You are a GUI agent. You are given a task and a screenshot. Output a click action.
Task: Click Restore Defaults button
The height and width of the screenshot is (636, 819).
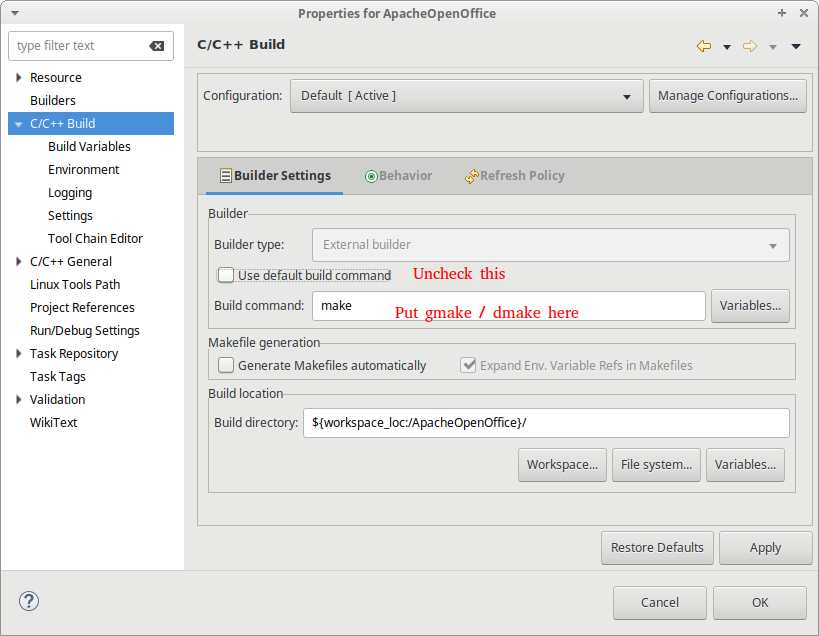pyautogui.click(x=657, y=548)
